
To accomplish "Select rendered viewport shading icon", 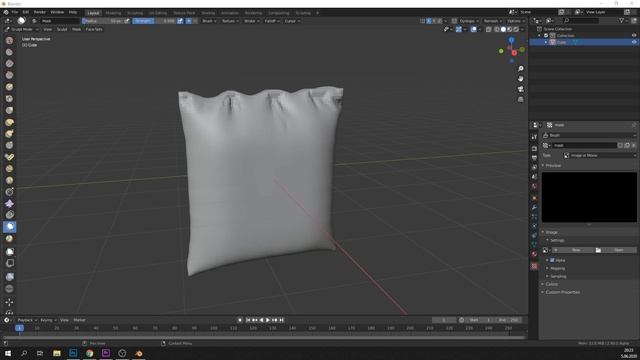I will (516, 29).
